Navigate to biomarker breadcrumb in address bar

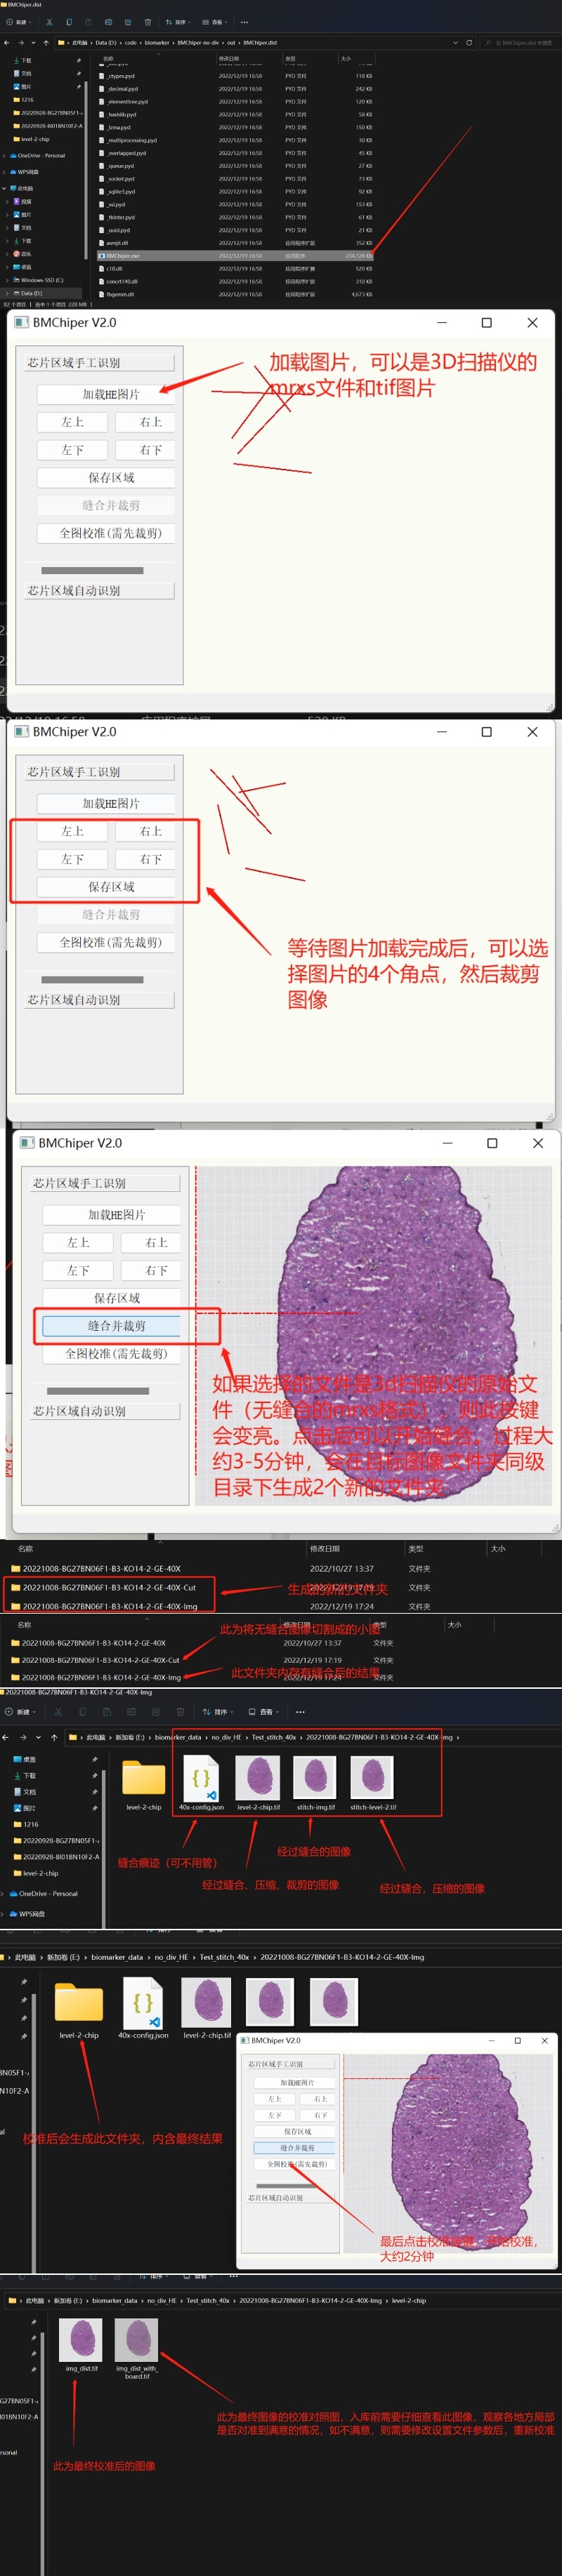coord(157,43)
